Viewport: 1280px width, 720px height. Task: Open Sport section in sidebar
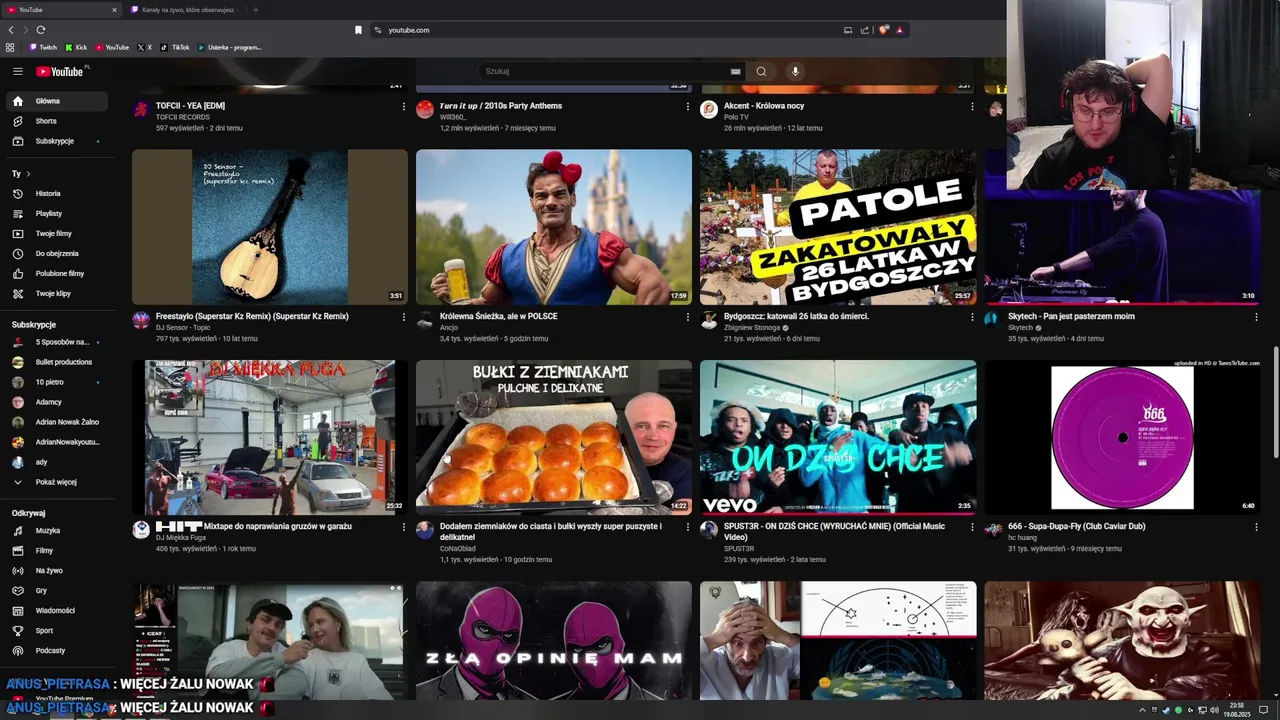click(56, 630)
